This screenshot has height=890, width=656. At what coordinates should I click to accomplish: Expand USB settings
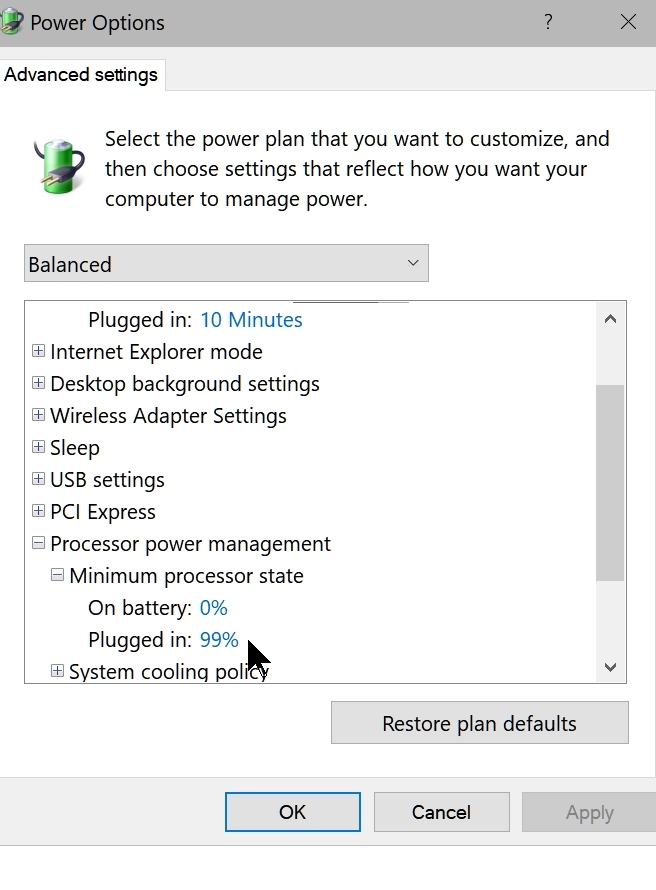pyautogui.click(x=38, y=480)
